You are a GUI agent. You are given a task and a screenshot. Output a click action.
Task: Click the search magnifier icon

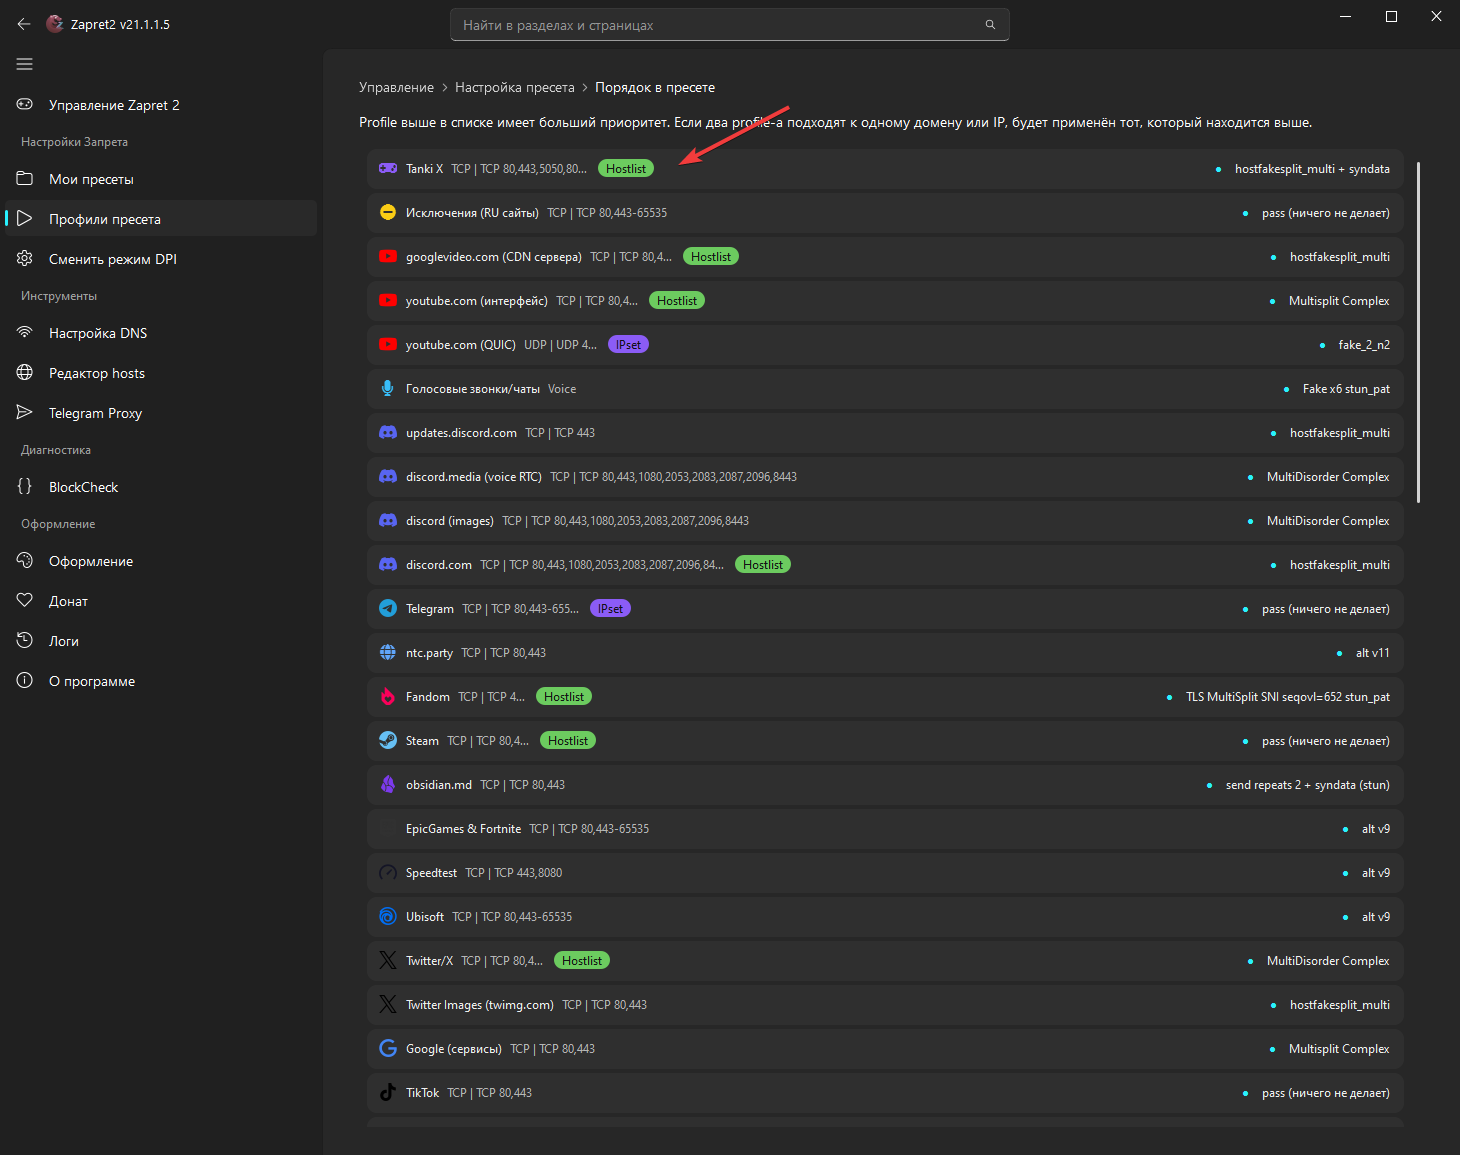(x=990, y=25)
